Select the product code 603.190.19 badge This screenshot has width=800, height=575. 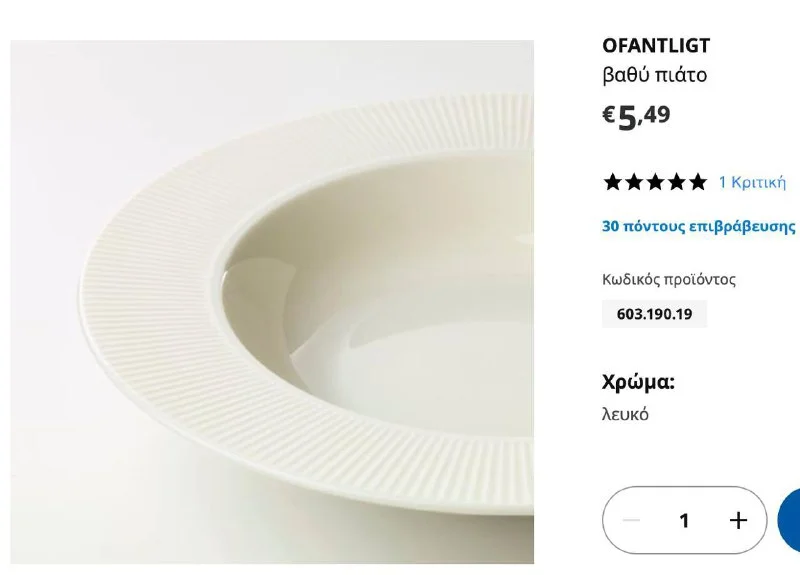655,314
